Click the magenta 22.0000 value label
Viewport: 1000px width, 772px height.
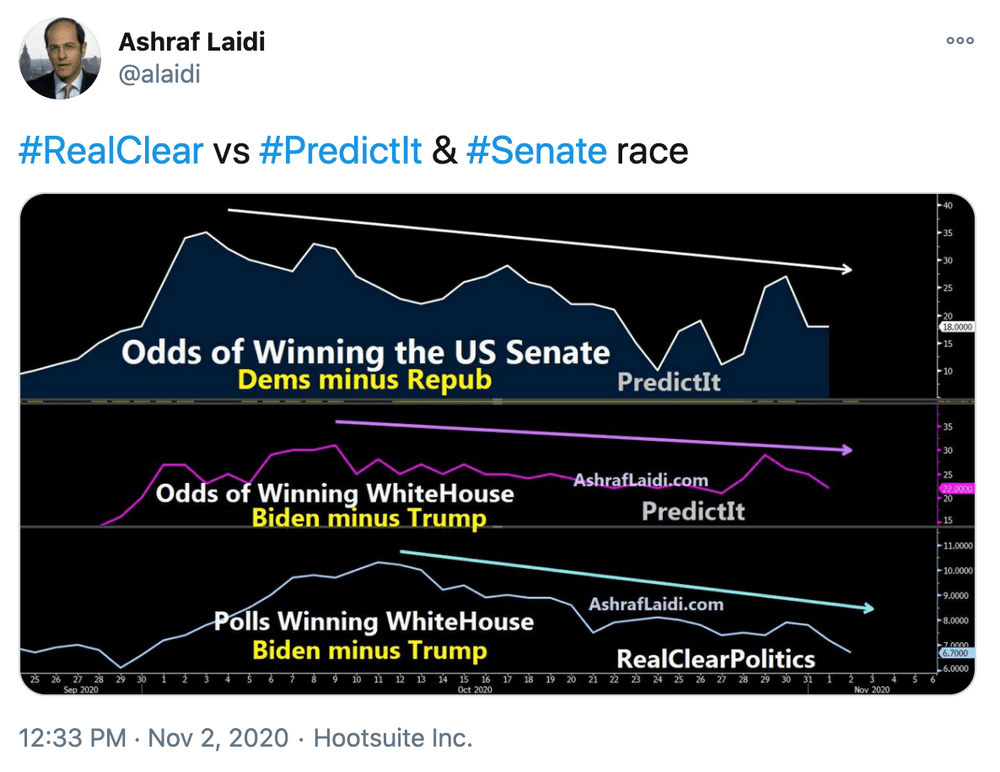coord(957,489)
